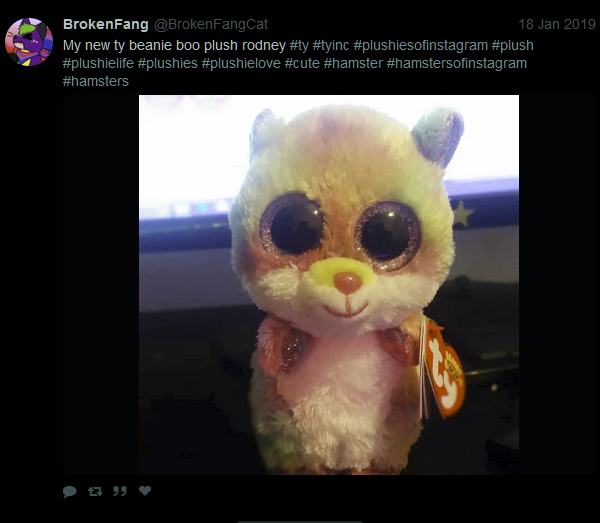Like the tweet with the heart icon

click(145, 490)
